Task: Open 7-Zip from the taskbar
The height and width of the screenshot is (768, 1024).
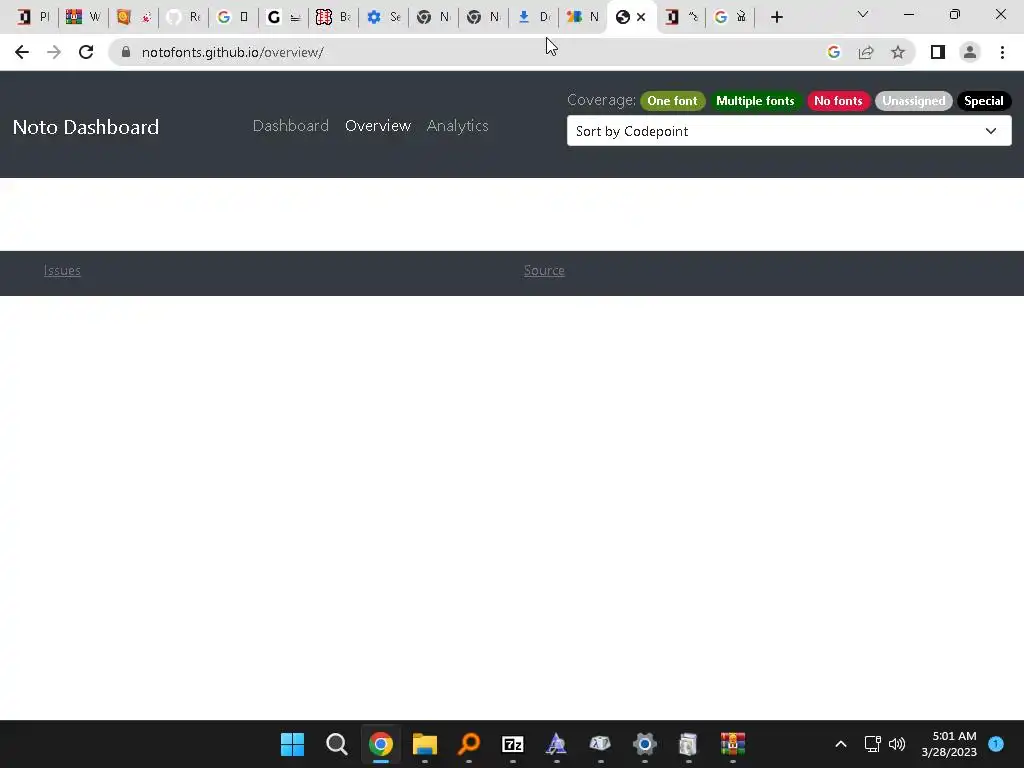Action: click(513, 744)
